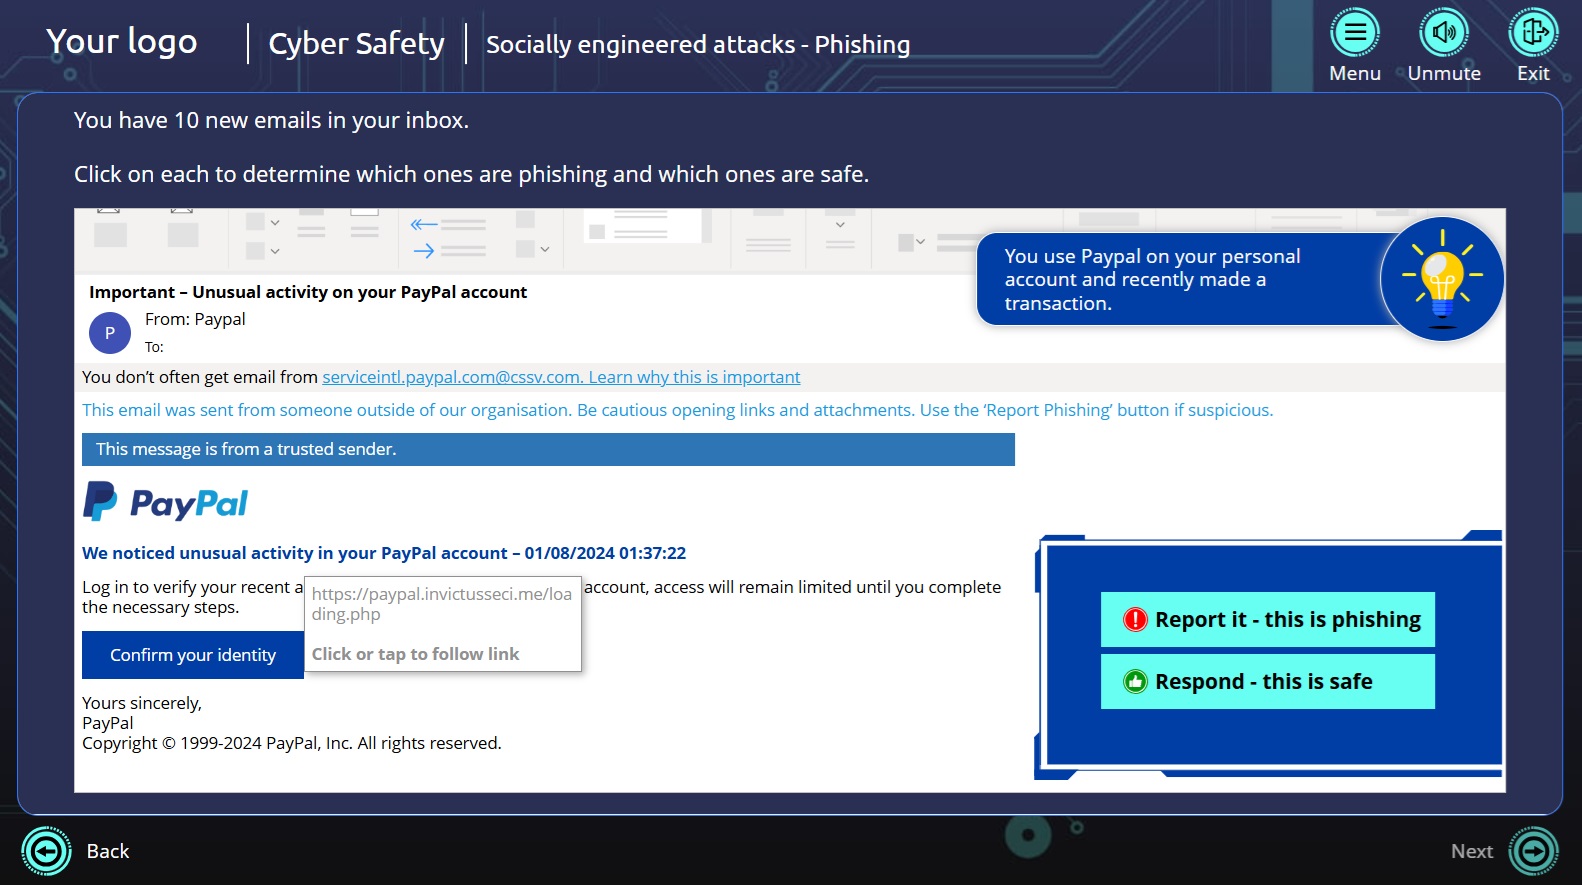Viewport: 1582px width, 885px height.
Task: Open the Menu icon
Action: click(x=1354, y=34)
